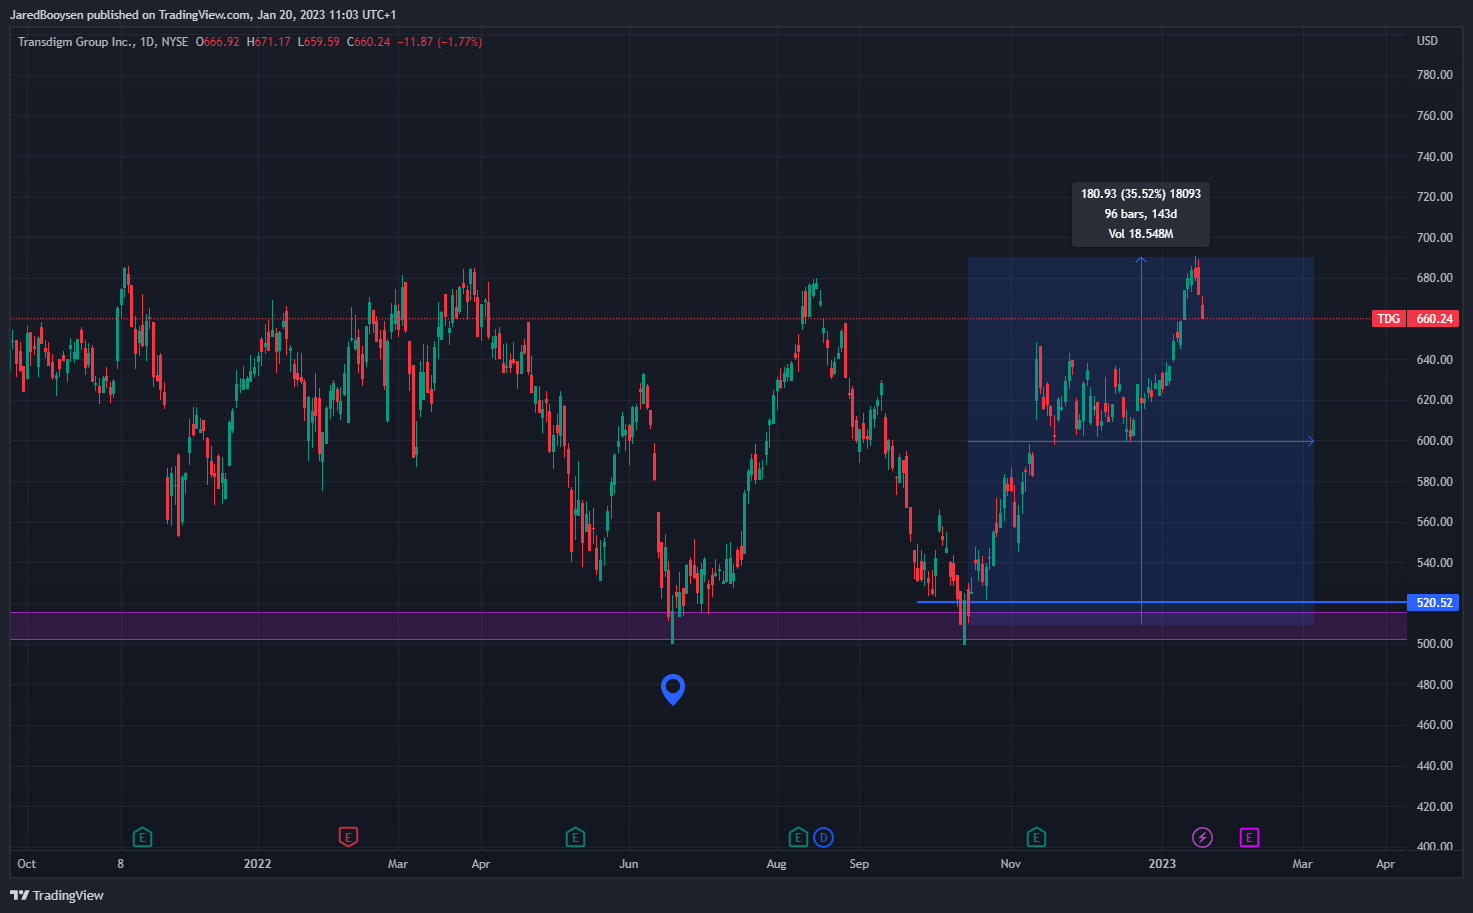Viewport: 1473px width, 913px height.
Task: Click the Transdigm Group Inc. symbol title
Action: pyautogui.click(x=75, y=42)
